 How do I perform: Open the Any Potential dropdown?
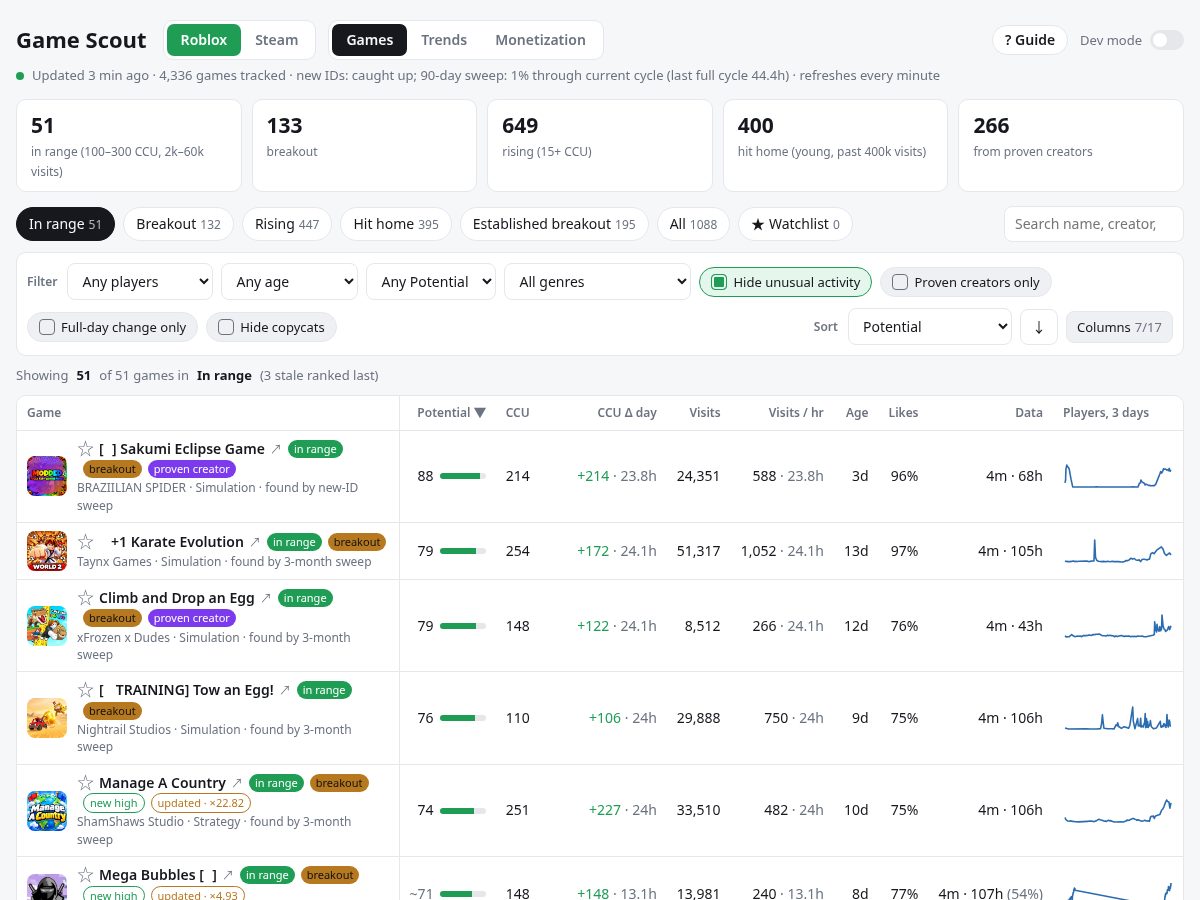(x=431, y=282)
